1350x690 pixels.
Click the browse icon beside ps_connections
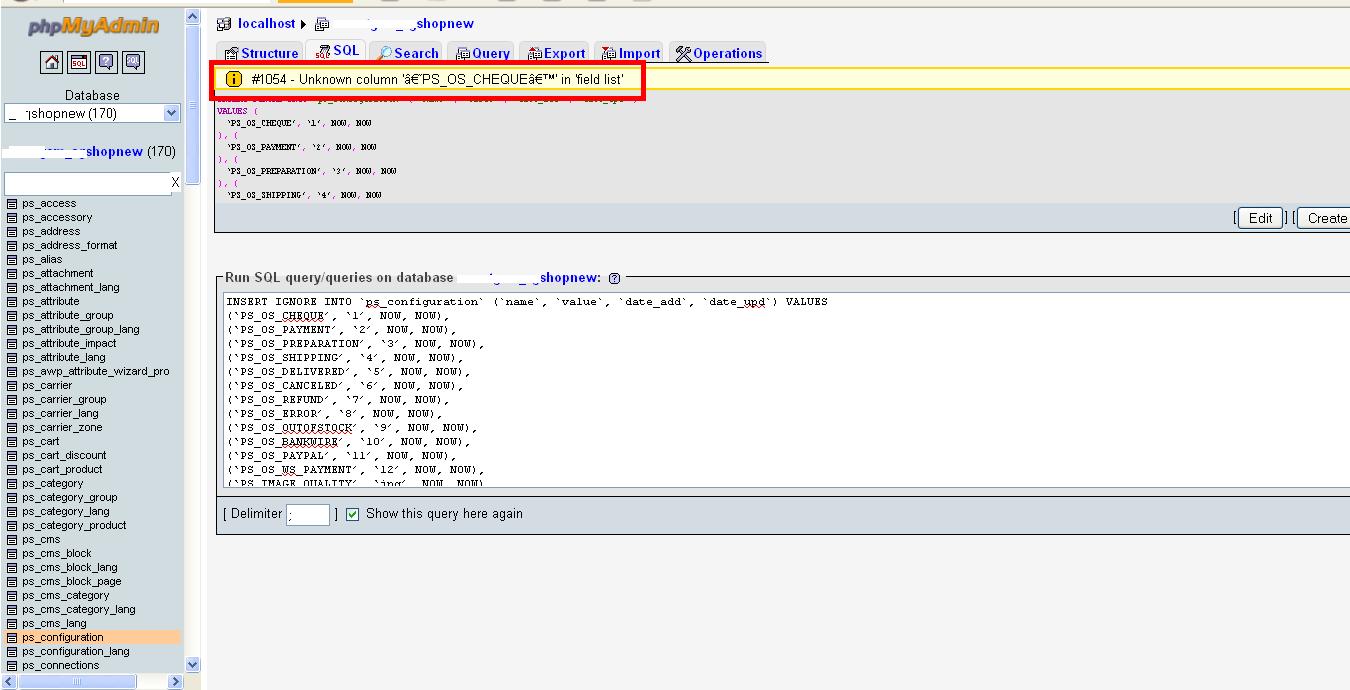tap(12, 665)
